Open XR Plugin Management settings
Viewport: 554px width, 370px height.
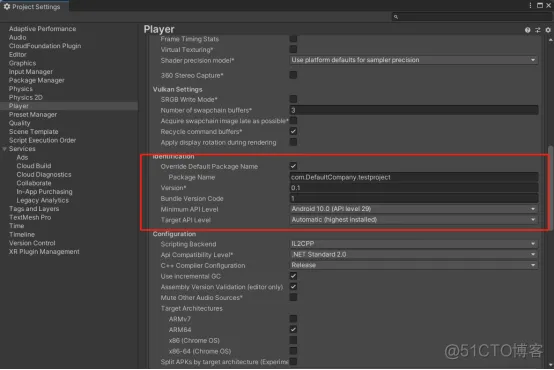point(44,252)
